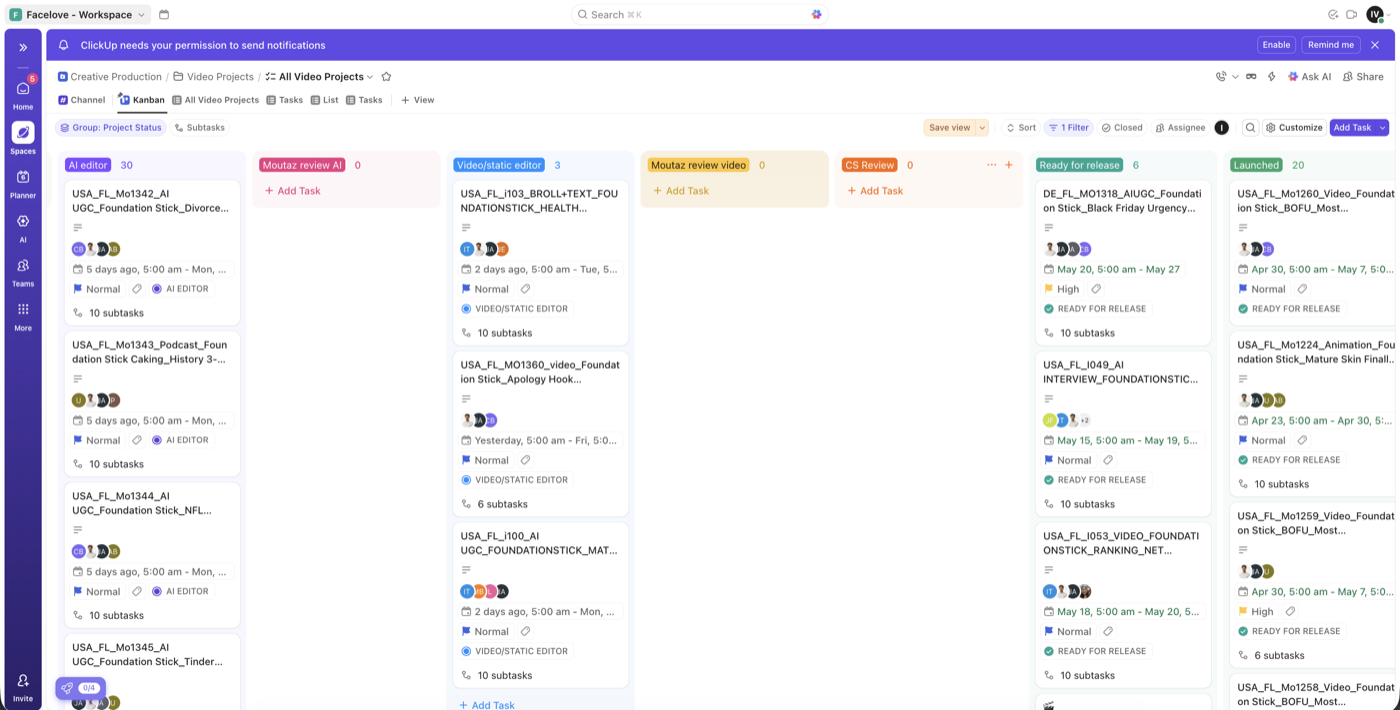
Task: Add Task in Moutaz review AI column
Action: point(293,191)
